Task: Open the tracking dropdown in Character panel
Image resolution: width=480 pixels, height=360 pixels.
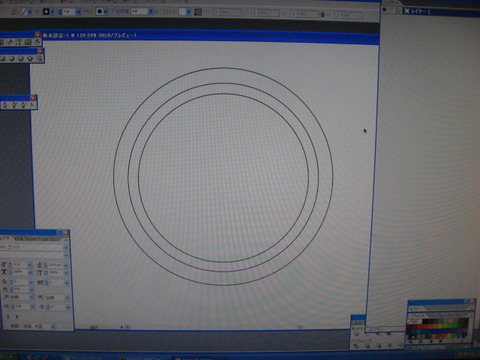Action: coord(67,282)
